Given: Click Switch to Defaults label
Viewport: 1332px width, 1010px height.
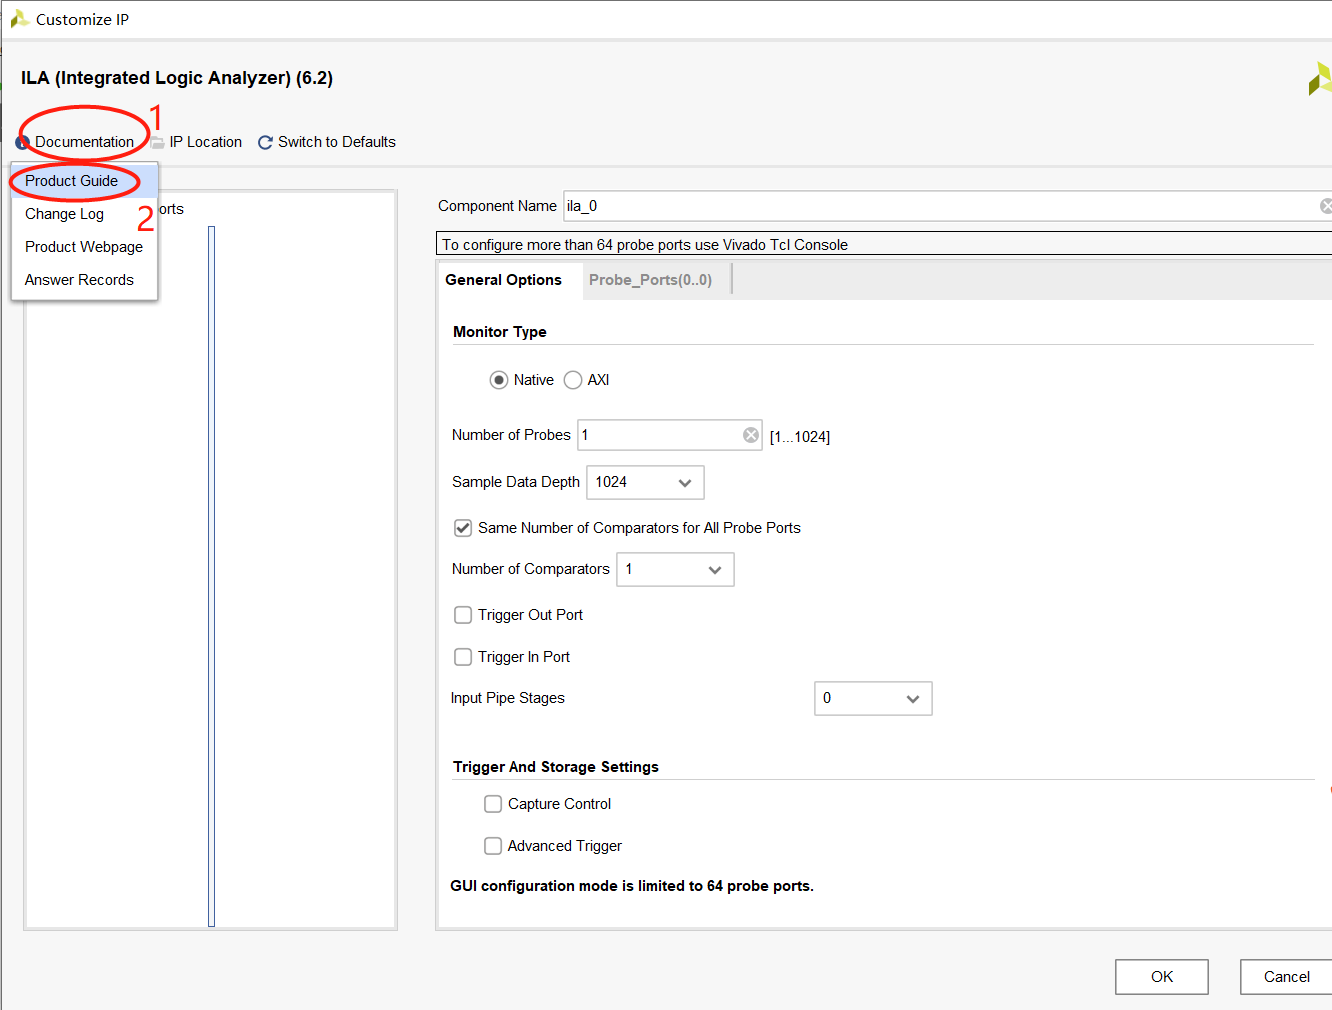Looking at the screenshot, I should [337, 142].
